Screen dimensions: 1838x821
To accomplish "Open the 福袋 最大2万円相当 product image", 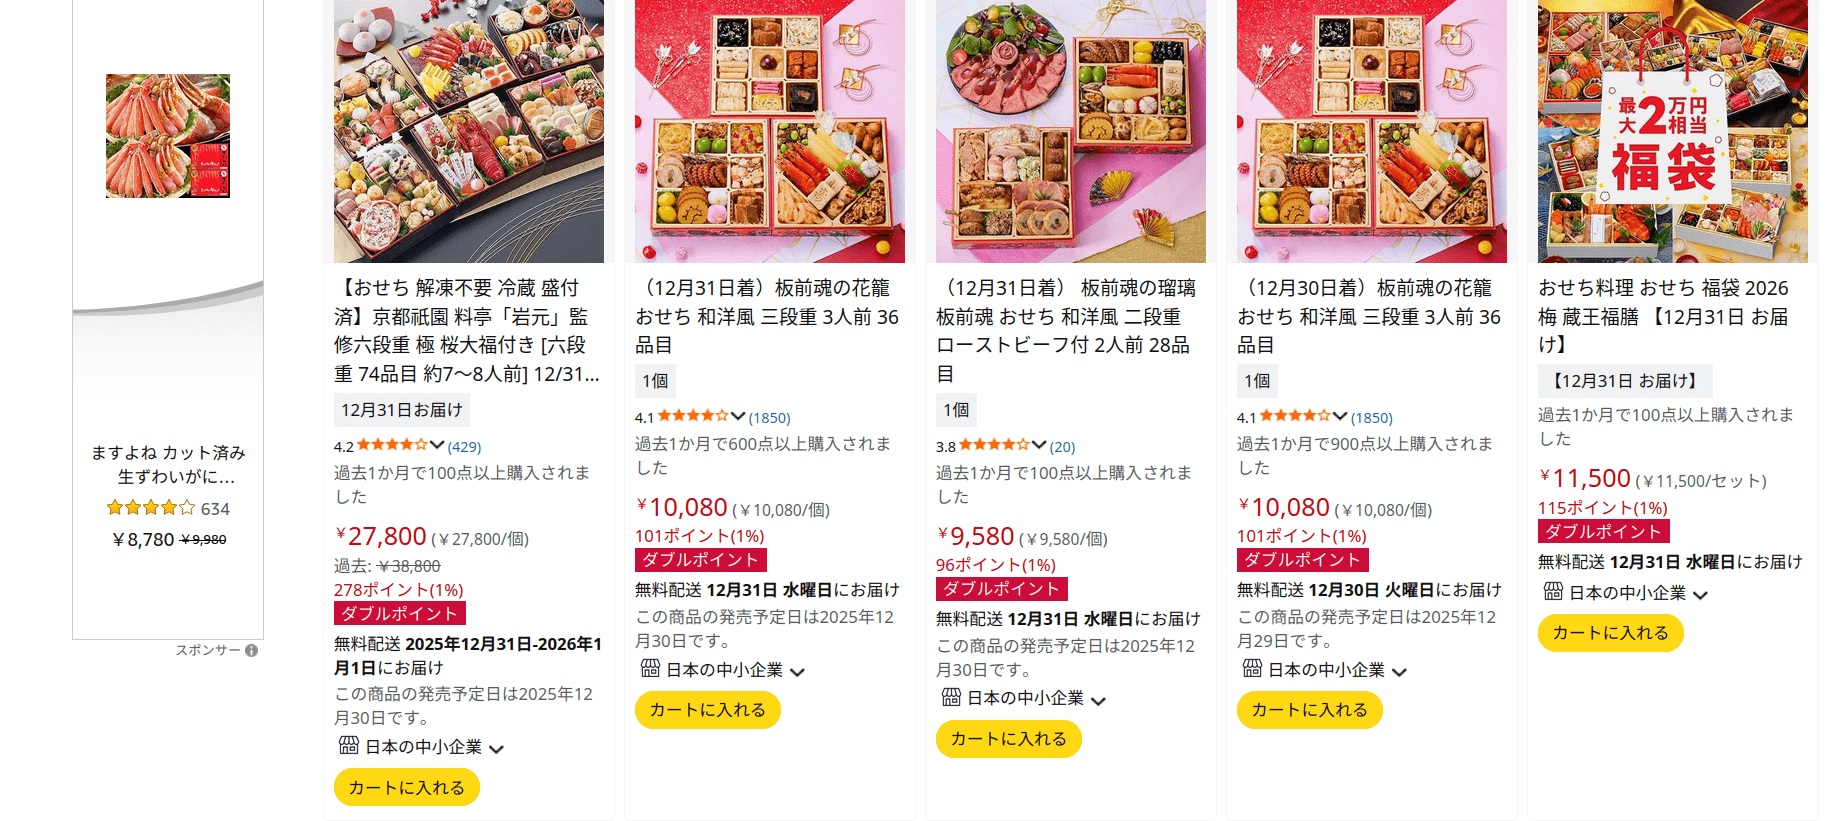I will pyautogui.click(x=1673, y=131).
